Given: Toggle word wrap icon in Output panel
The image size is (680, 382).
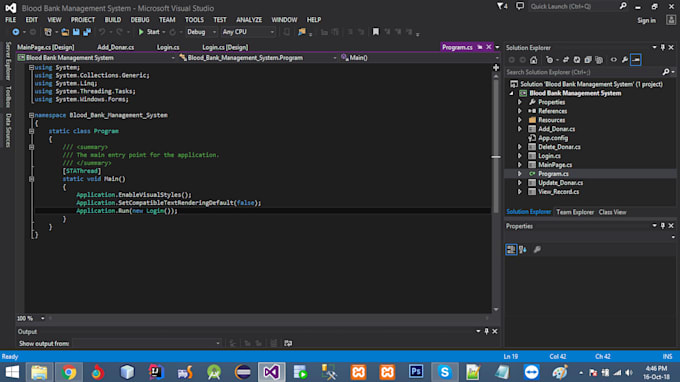Looking at the screenshot, I should coord(288,343).
